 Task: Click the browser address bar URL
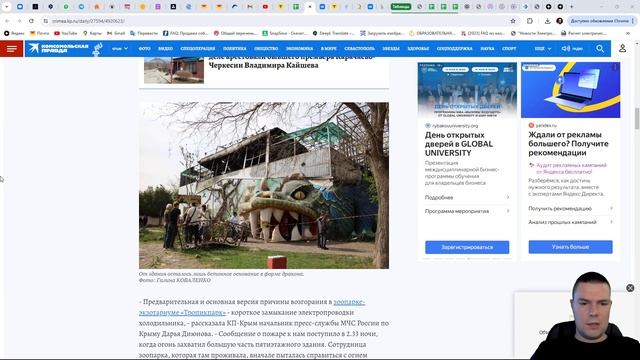(x=88, y=21)
